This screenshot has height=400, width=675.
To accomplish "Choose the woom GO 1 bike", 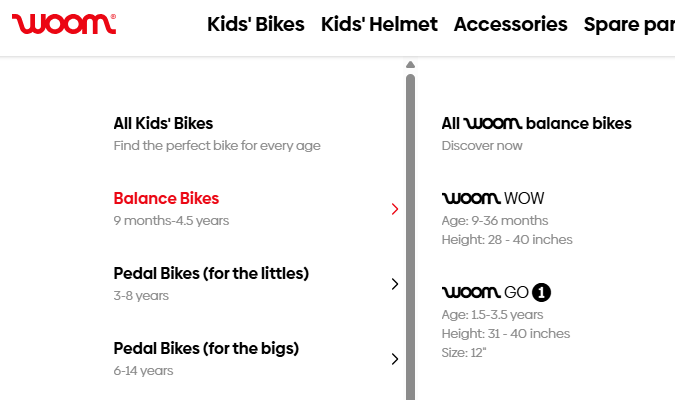I will (496, 293).
